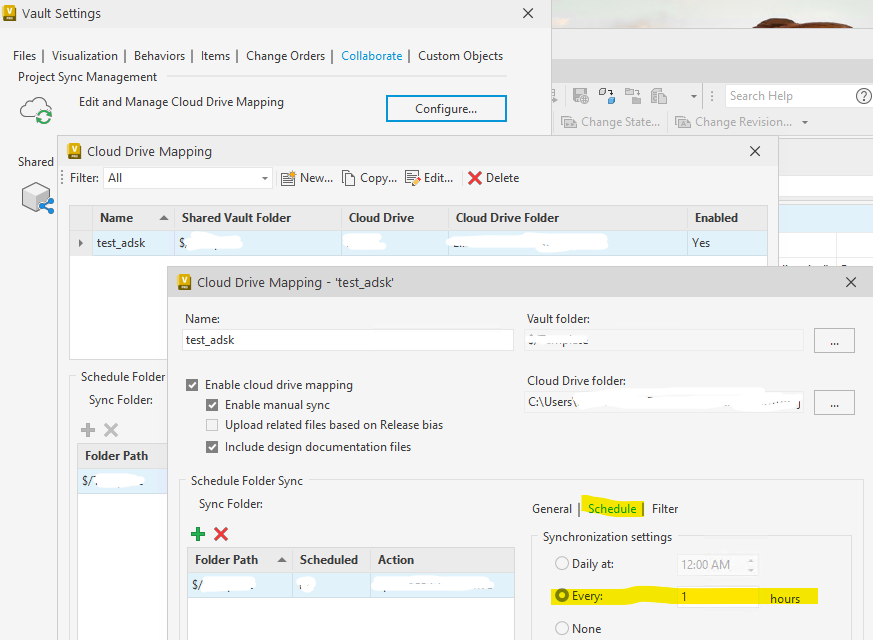This screenshot has height=640, width=873.
Task: Create a New cloud drive mapping
Action: (x=306, y=177)
